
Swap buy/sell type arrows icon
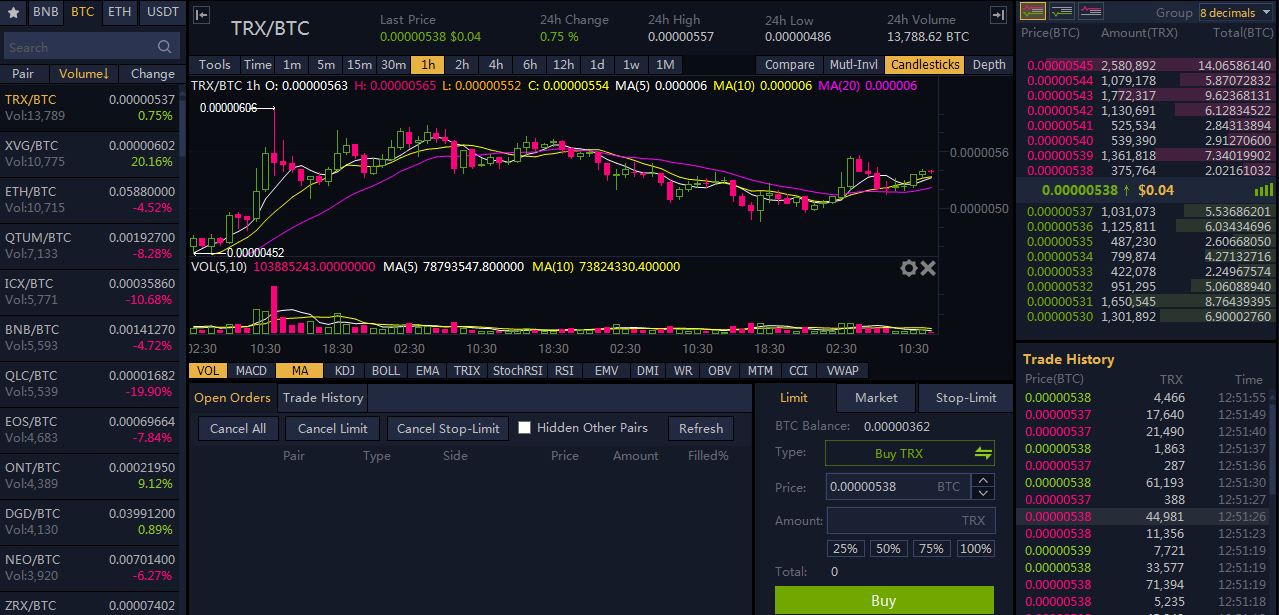[984, 453]
